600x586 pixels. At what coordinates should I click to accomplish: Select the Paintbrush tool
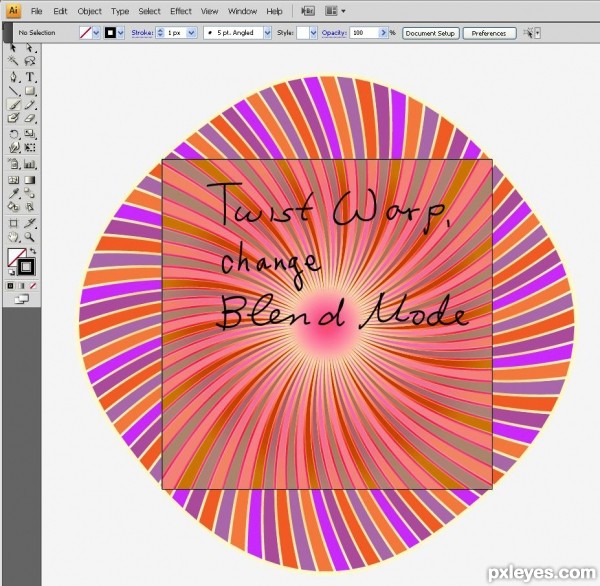coord(14,105)
